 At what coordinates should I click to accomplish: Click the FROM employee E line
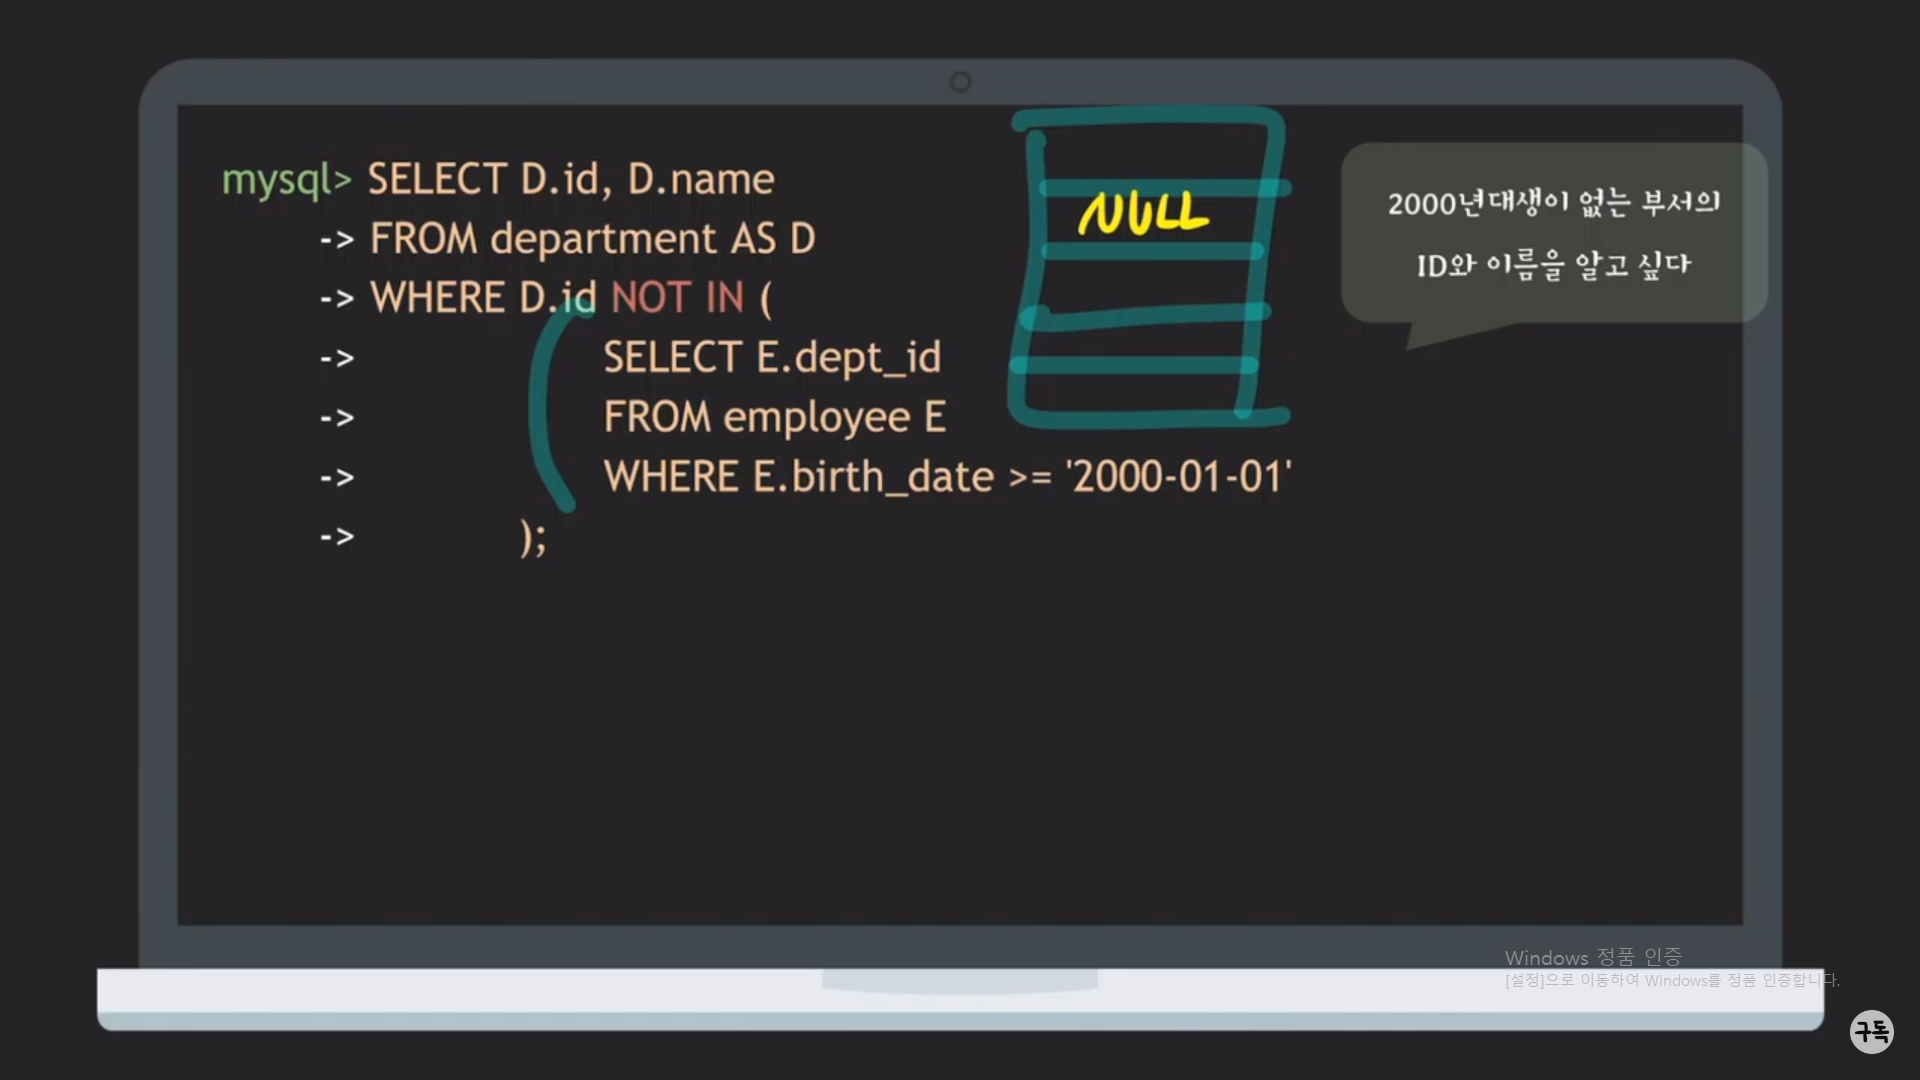coord(774,417)
